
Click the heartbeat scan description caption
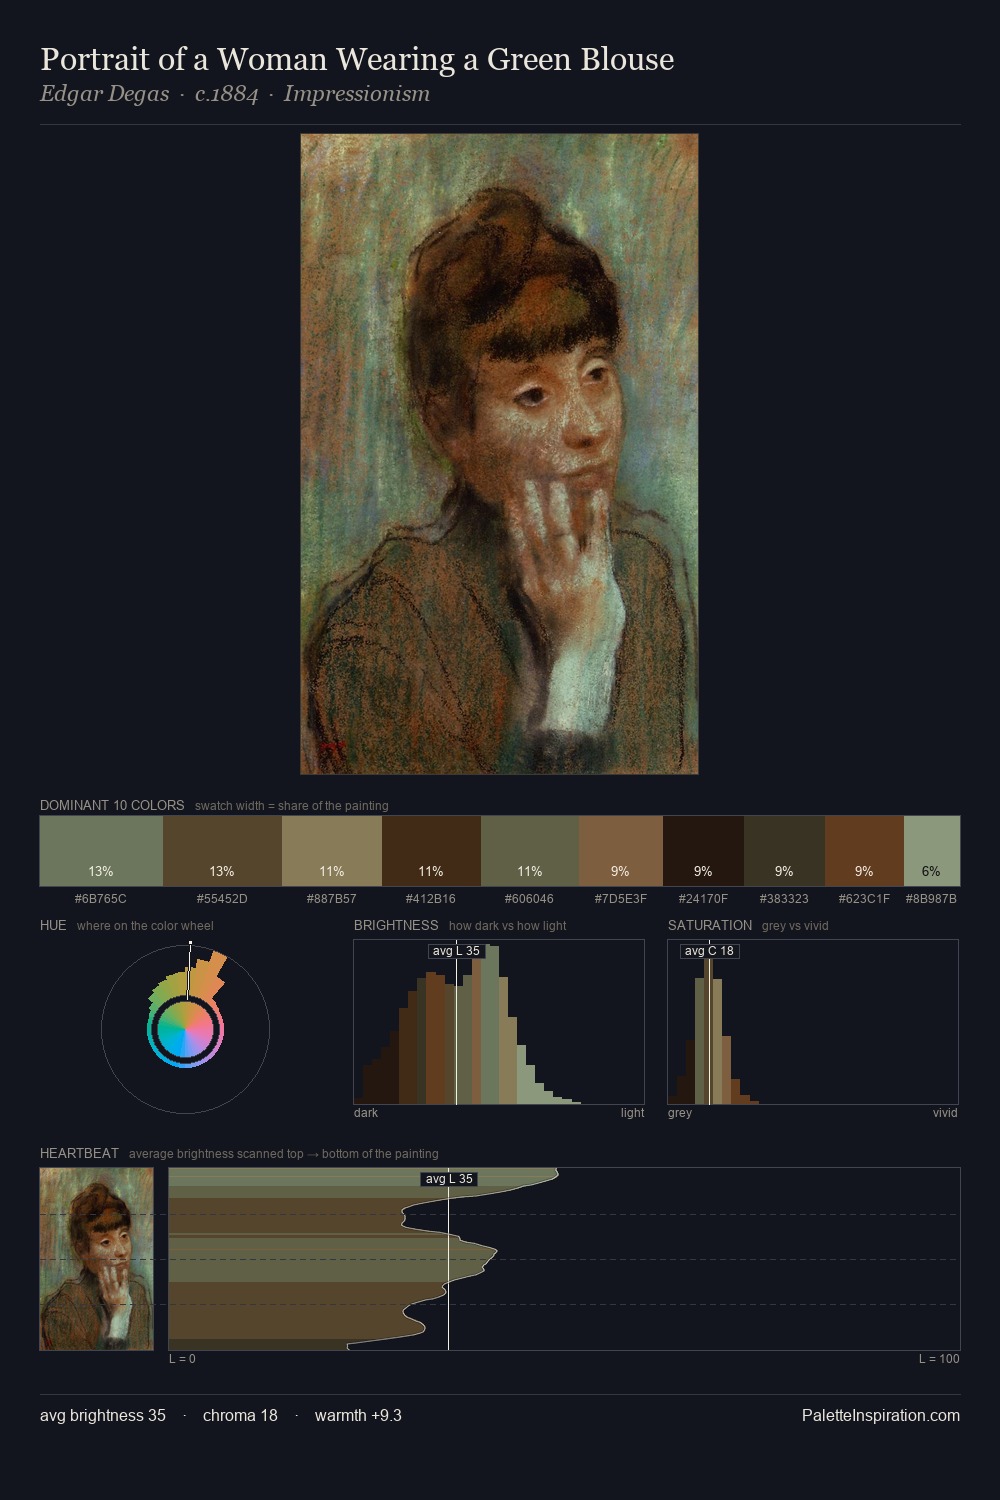(x=284, y=1153)
